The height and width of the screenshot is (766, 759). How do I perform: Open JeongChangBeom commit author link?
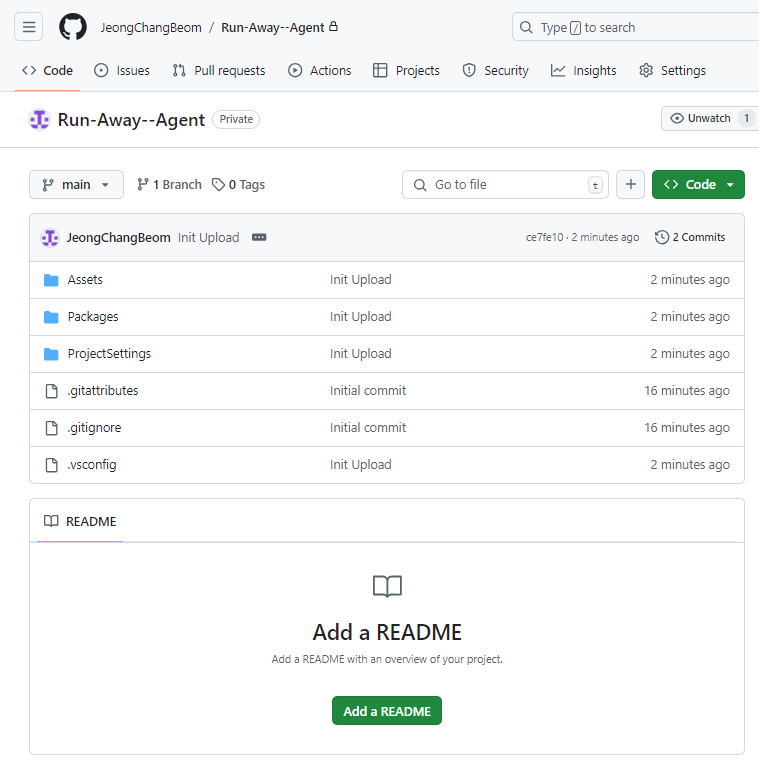(119, 237)
